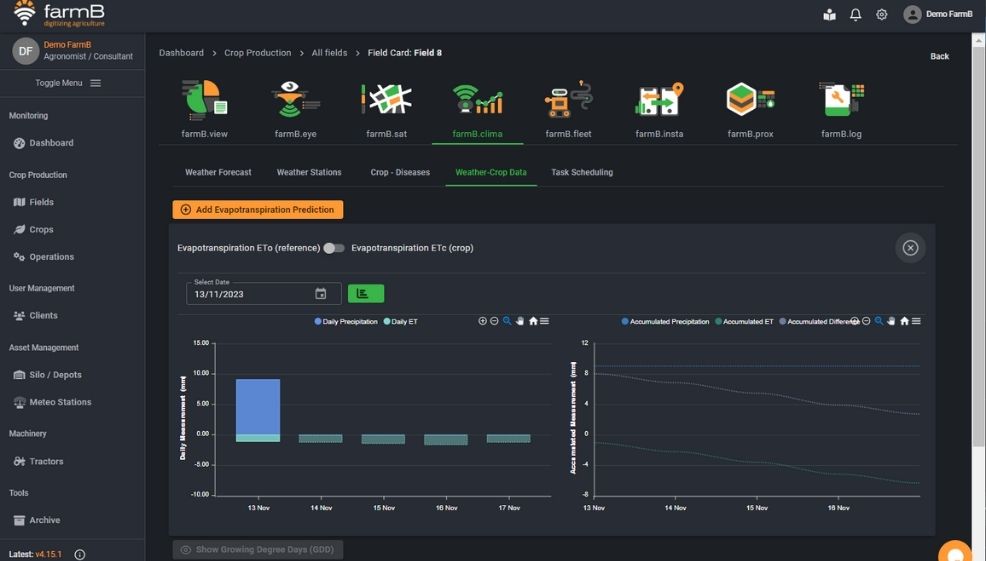Open Archive in sidebar
This screenshot has height=561, width=986.
click(36, 520)
